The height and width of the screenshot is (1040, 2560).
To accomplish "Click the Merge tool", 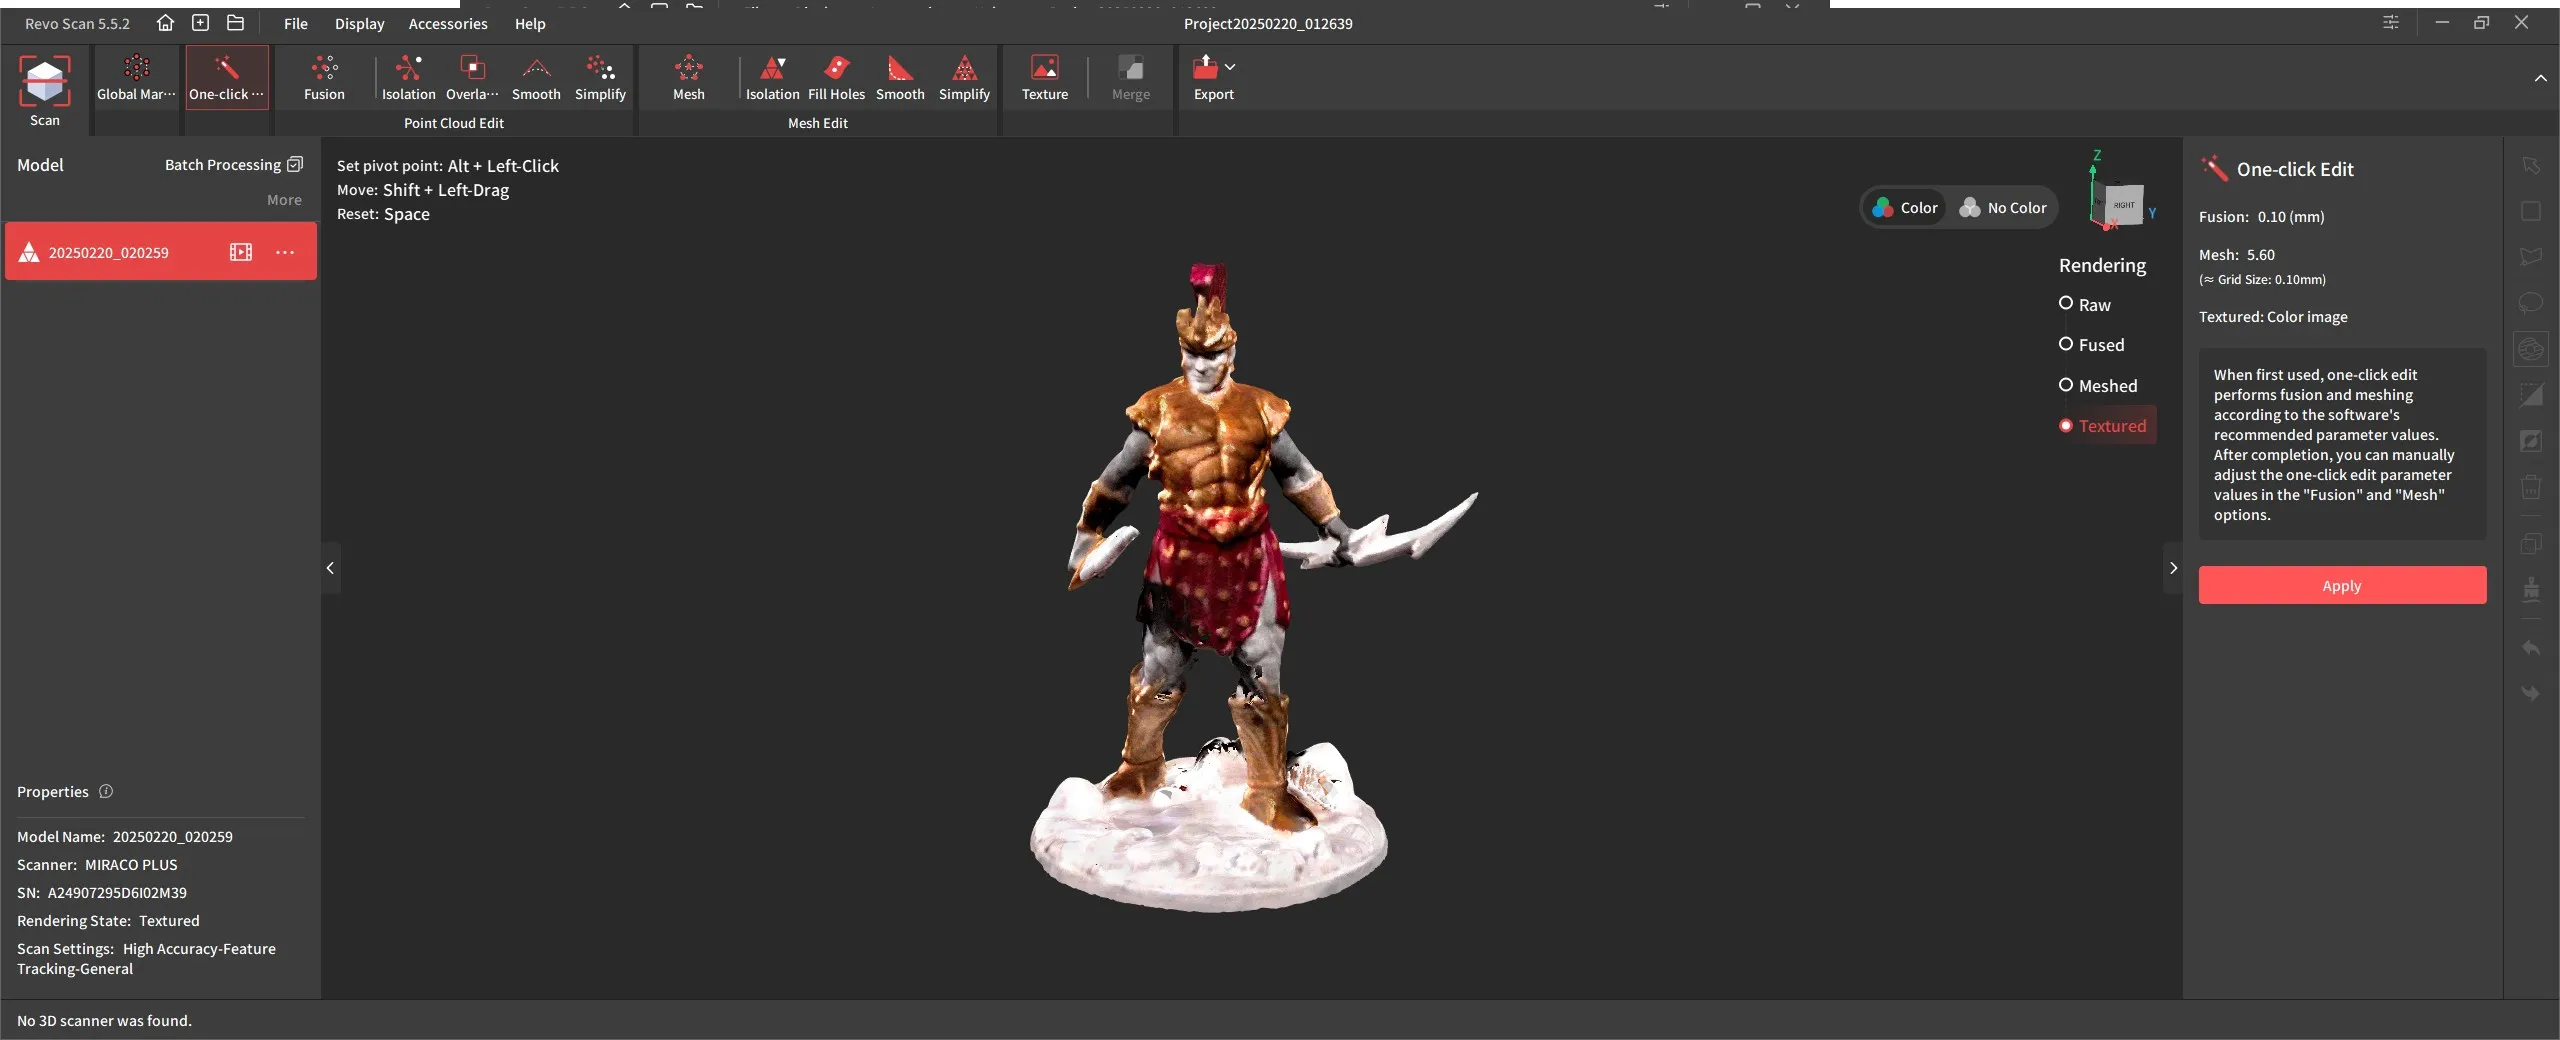I will pyautogui.click(x=1131, y=78).
